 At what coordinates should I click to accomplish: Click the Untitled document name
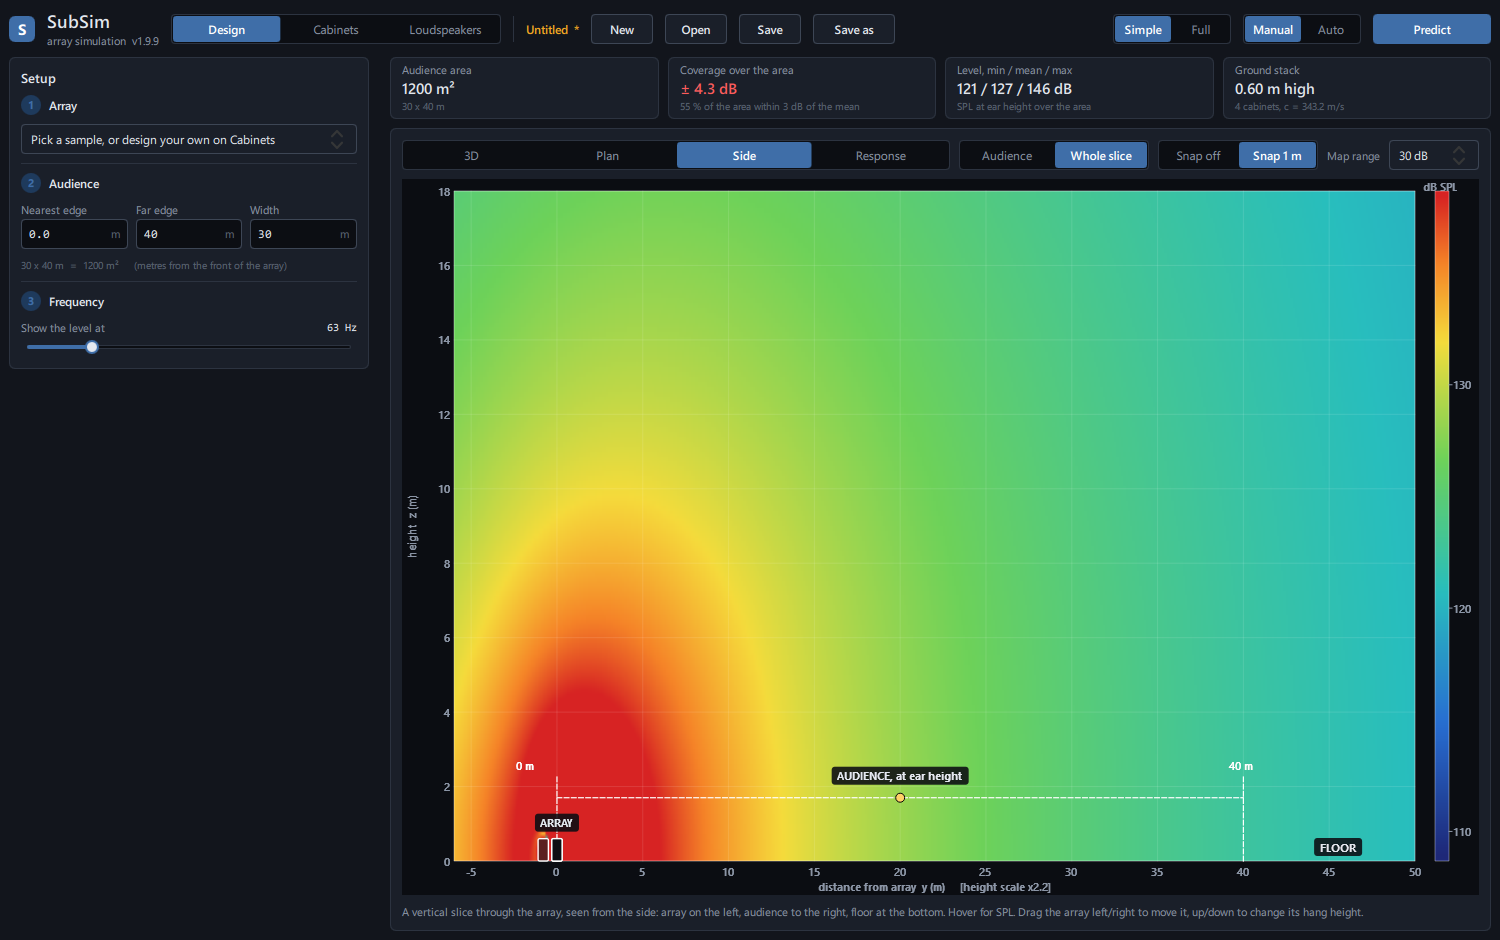547,30
